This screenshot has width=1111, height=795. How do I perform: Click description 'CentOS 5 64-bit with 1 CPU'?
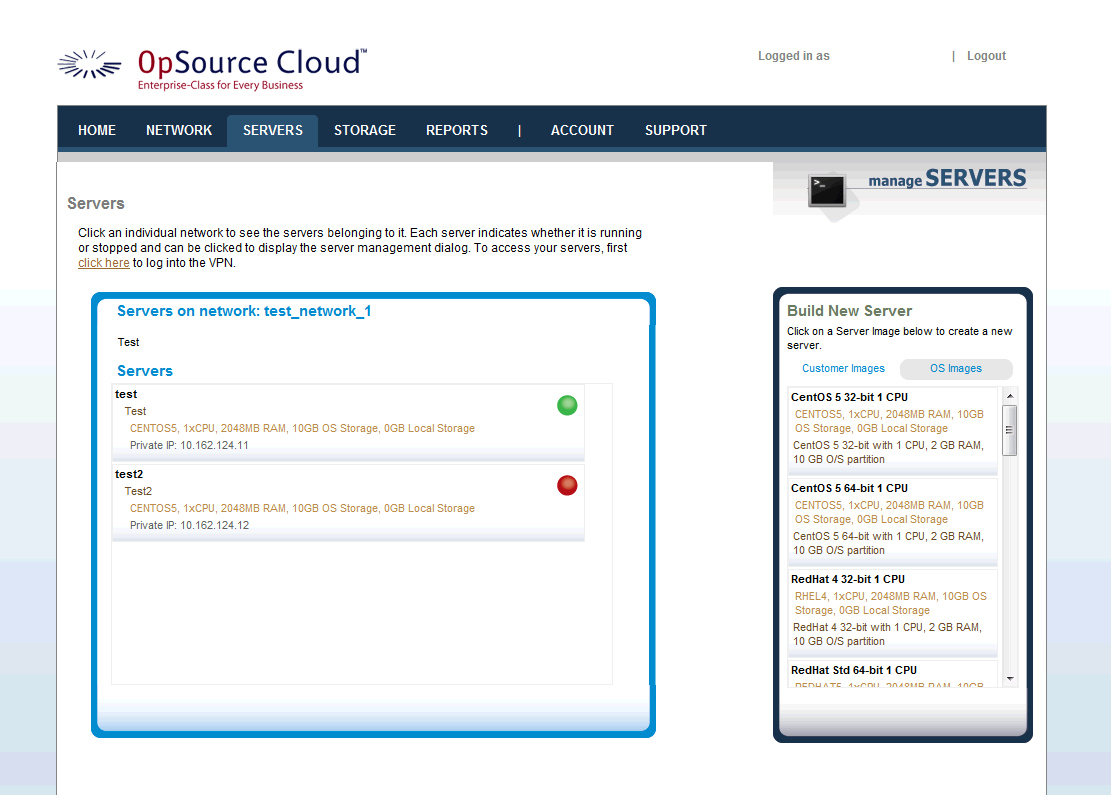coord(889,543)
